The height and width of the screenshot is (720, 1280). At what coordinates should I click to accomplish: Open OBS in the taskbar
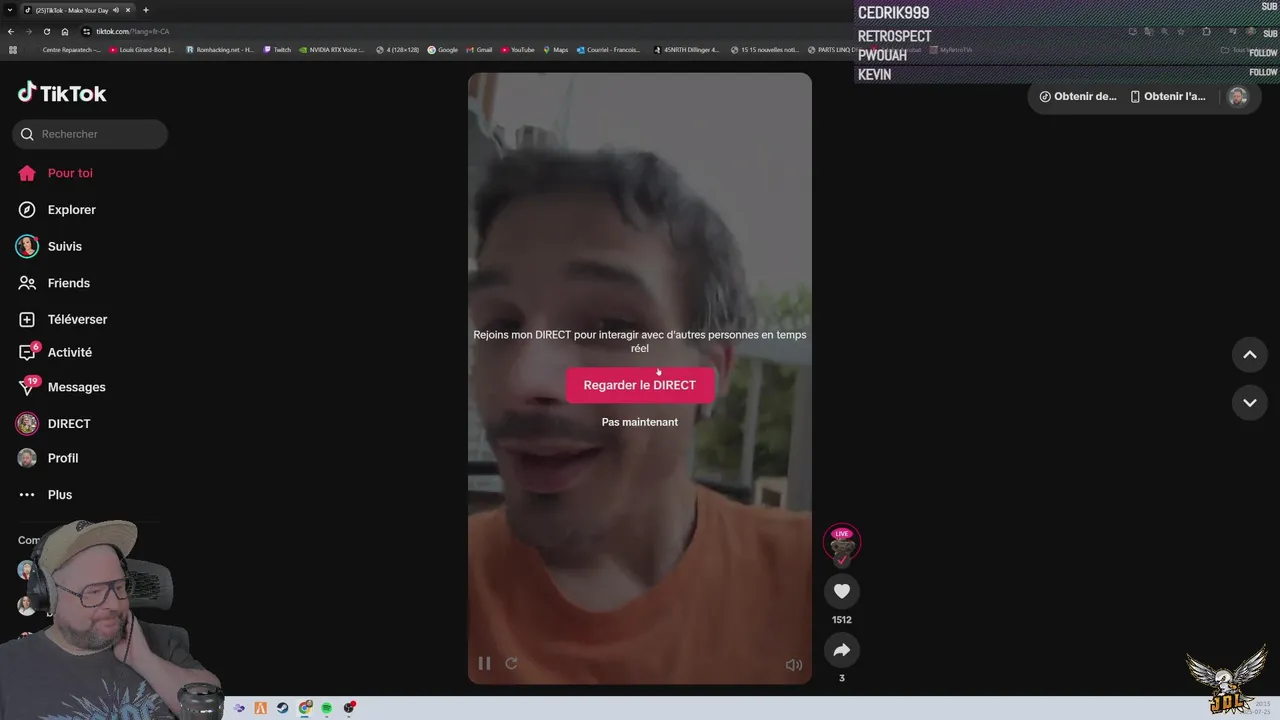coord(349,708)
